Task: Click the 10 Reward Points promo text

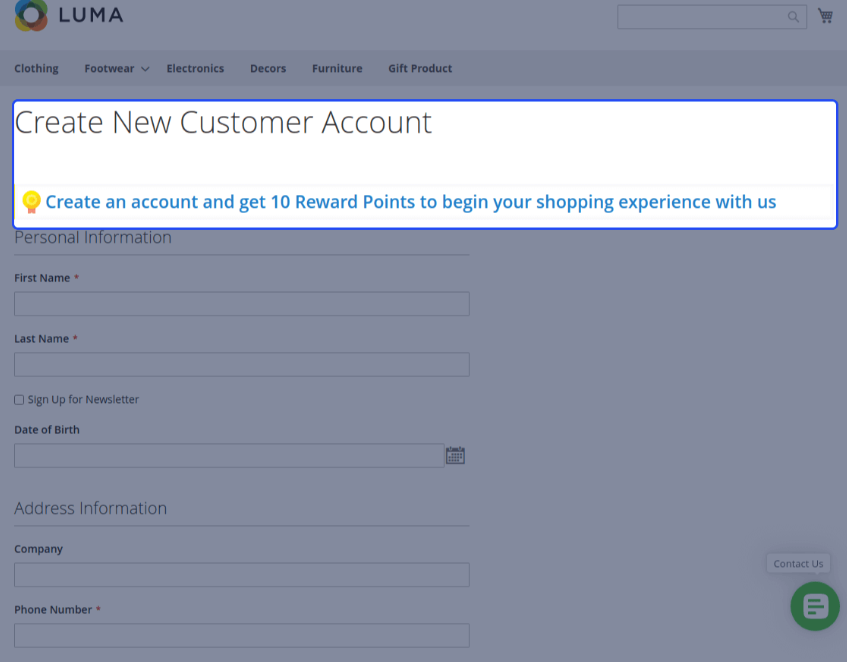Action: tap(411, 202)
